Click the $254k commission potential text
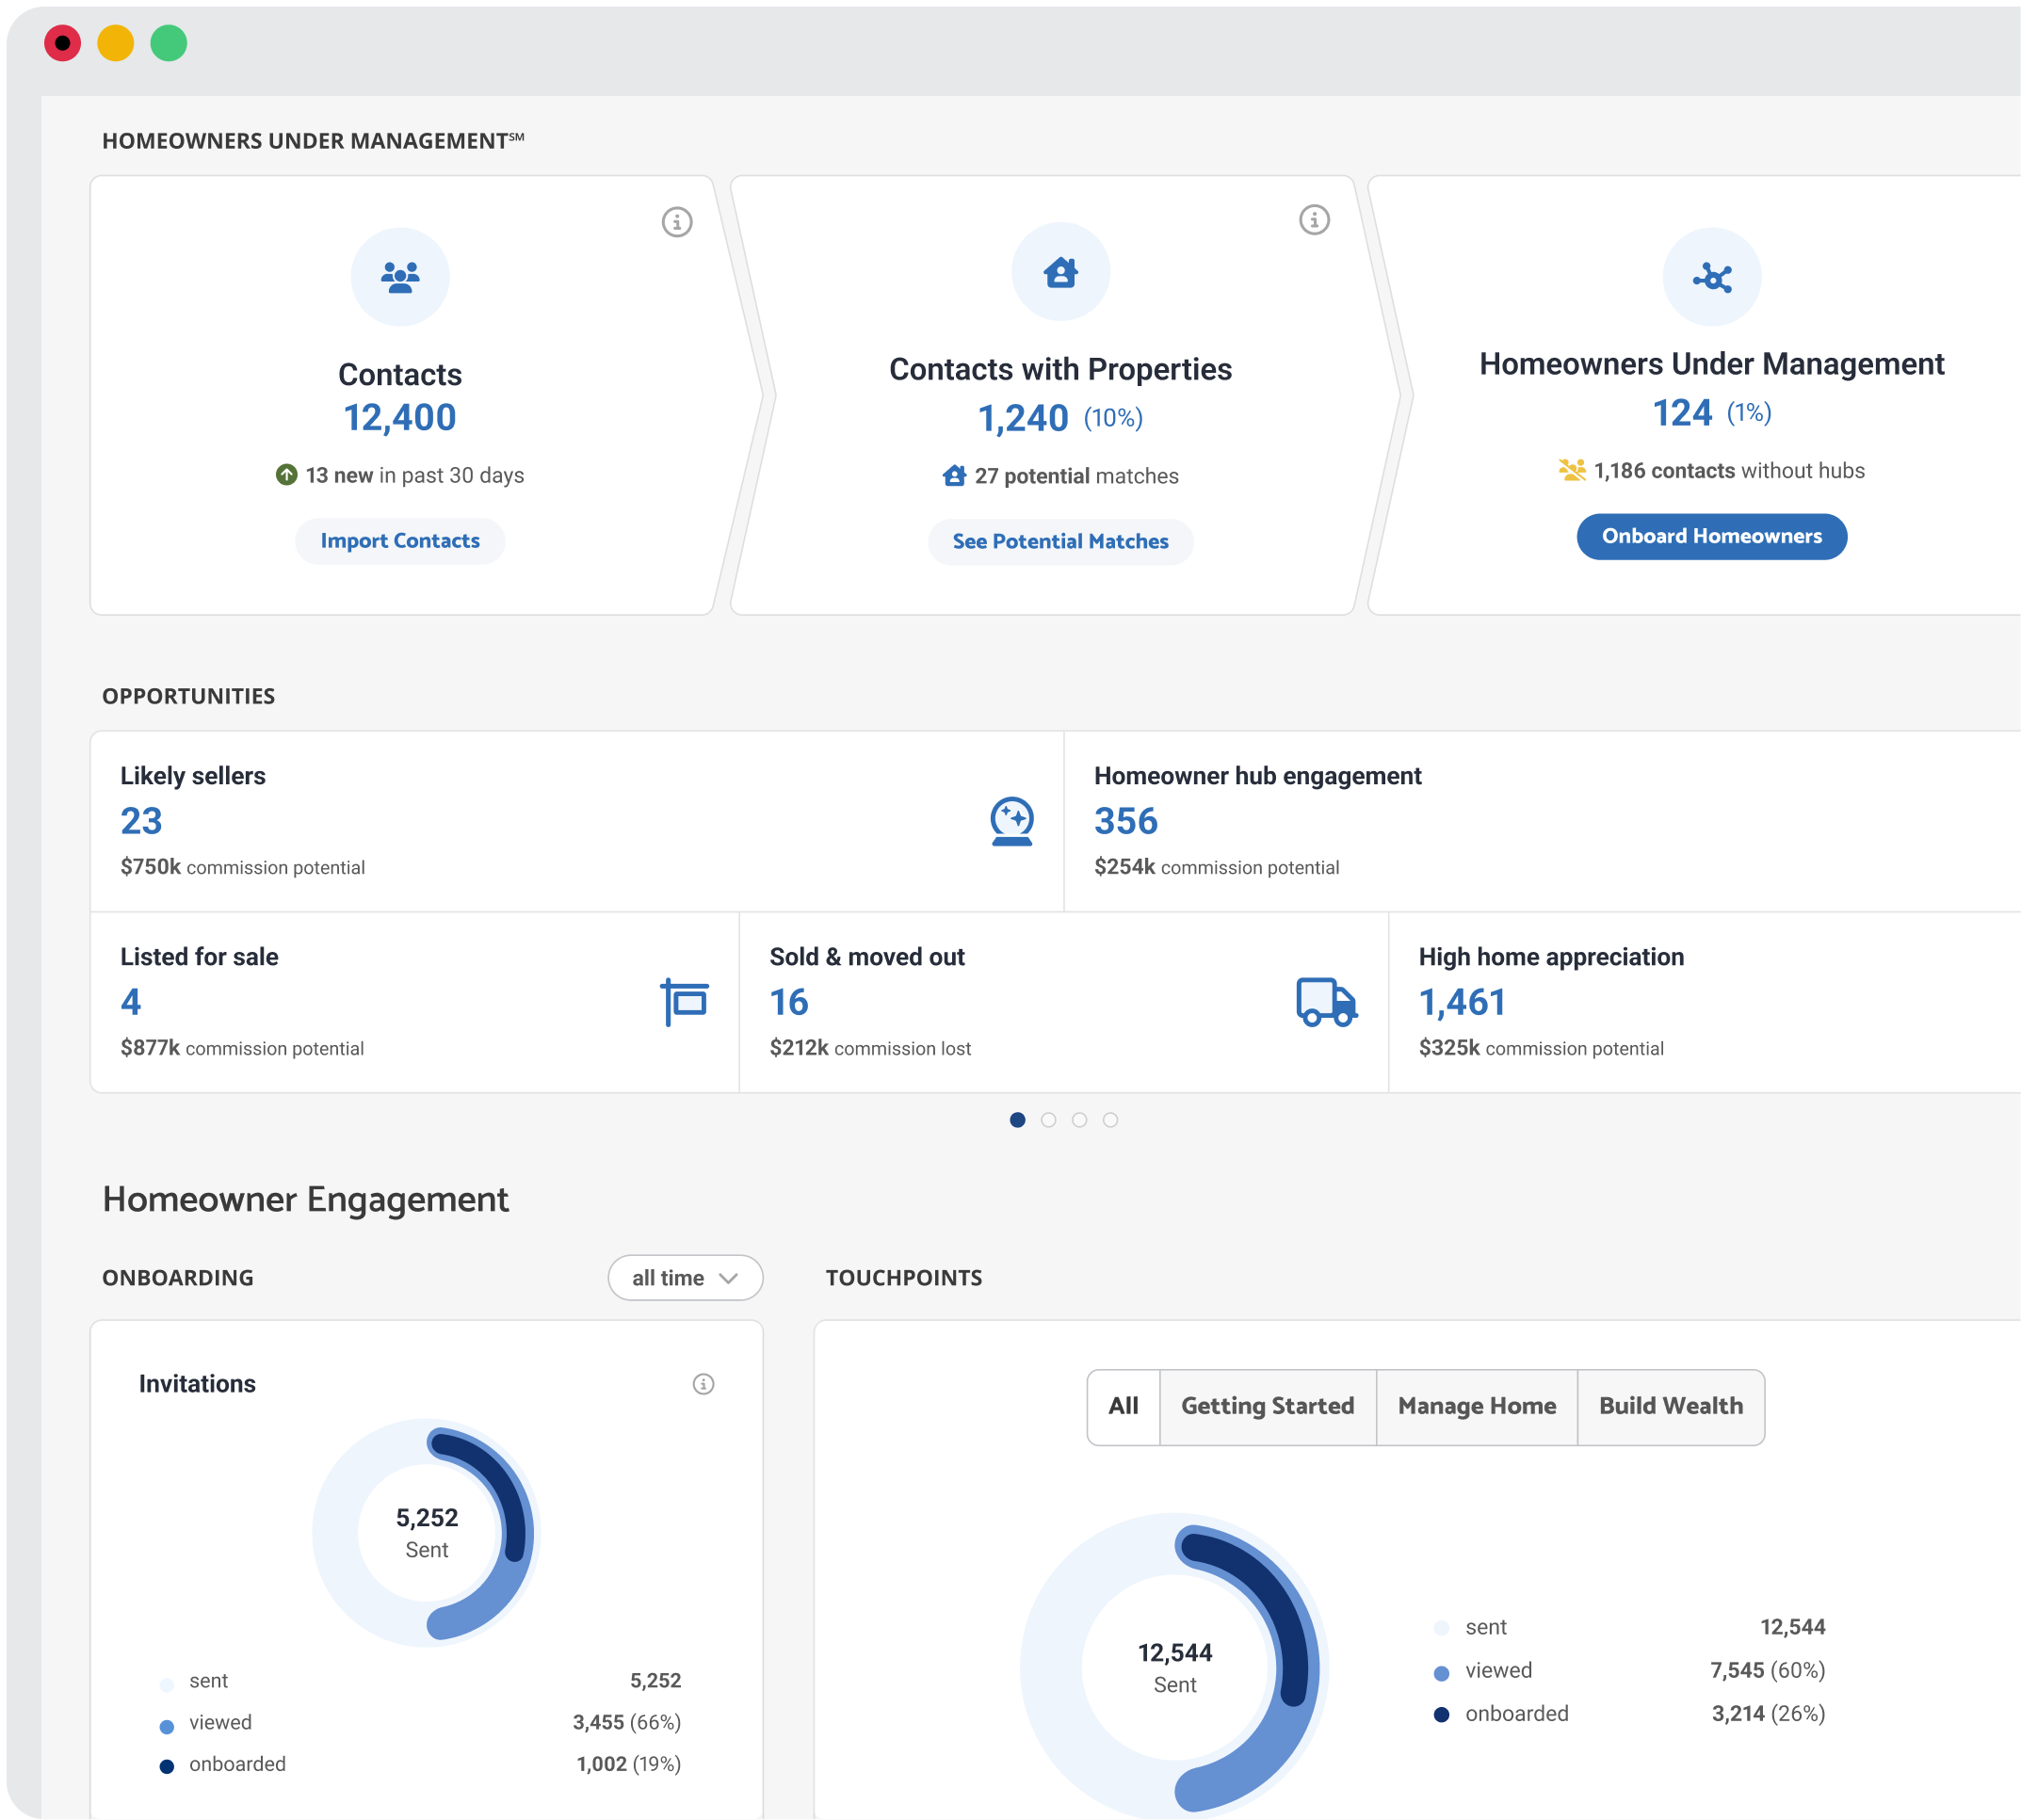The width and height of the screenshot is (2021, 1820). [1217, 867]
